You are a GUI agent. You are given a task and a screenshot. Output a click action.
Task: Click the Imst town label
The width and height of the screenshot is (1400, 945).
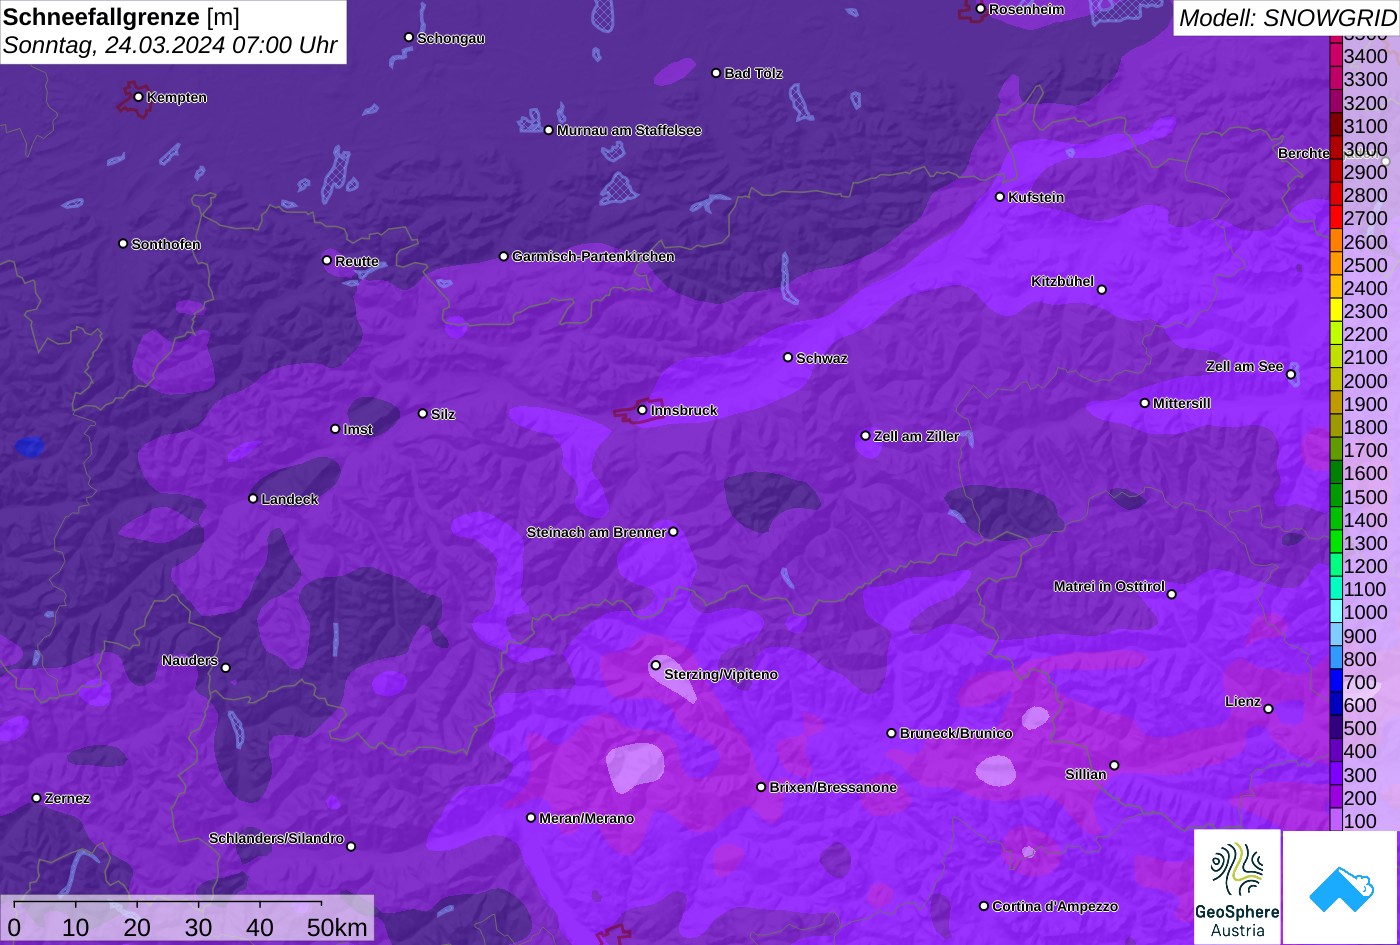point(358,430)
